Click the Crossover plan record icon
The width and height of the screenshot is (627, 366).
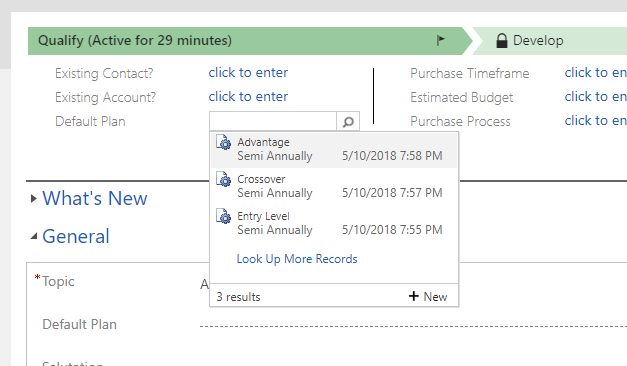[224, 179]
